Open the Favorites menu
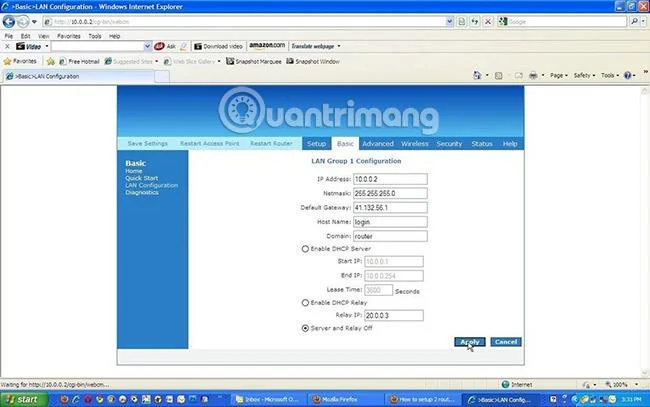This screenshot has width=650, height=407. click(69, 36)
